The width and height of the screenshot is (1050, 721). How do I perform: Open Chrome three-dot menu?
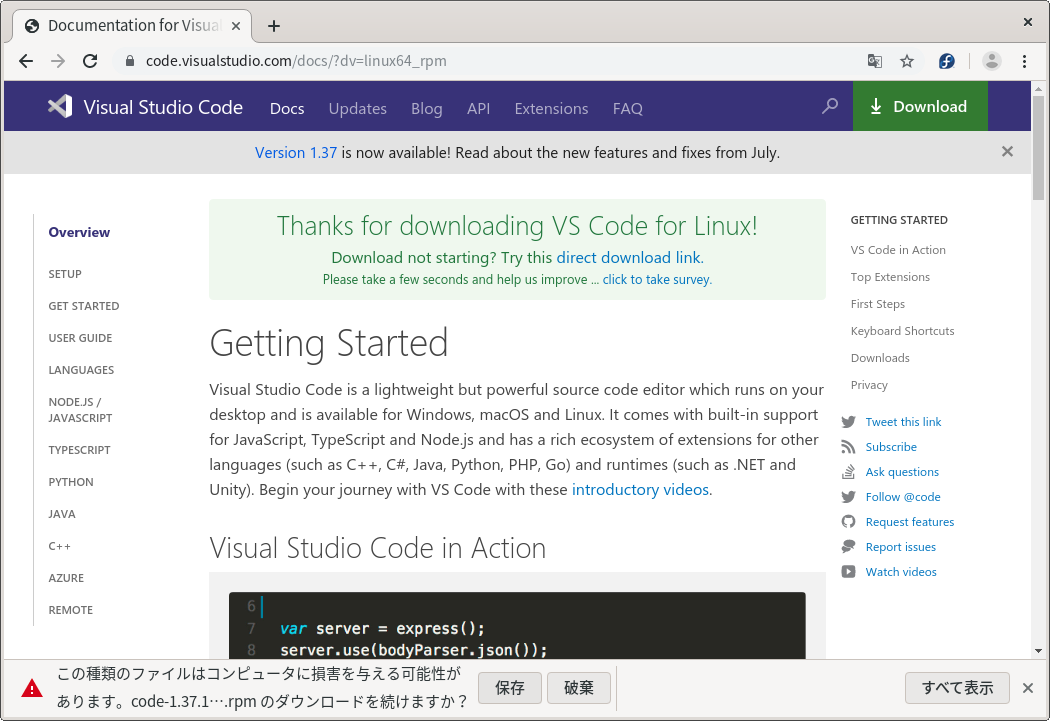click(x=1025, y=62)
